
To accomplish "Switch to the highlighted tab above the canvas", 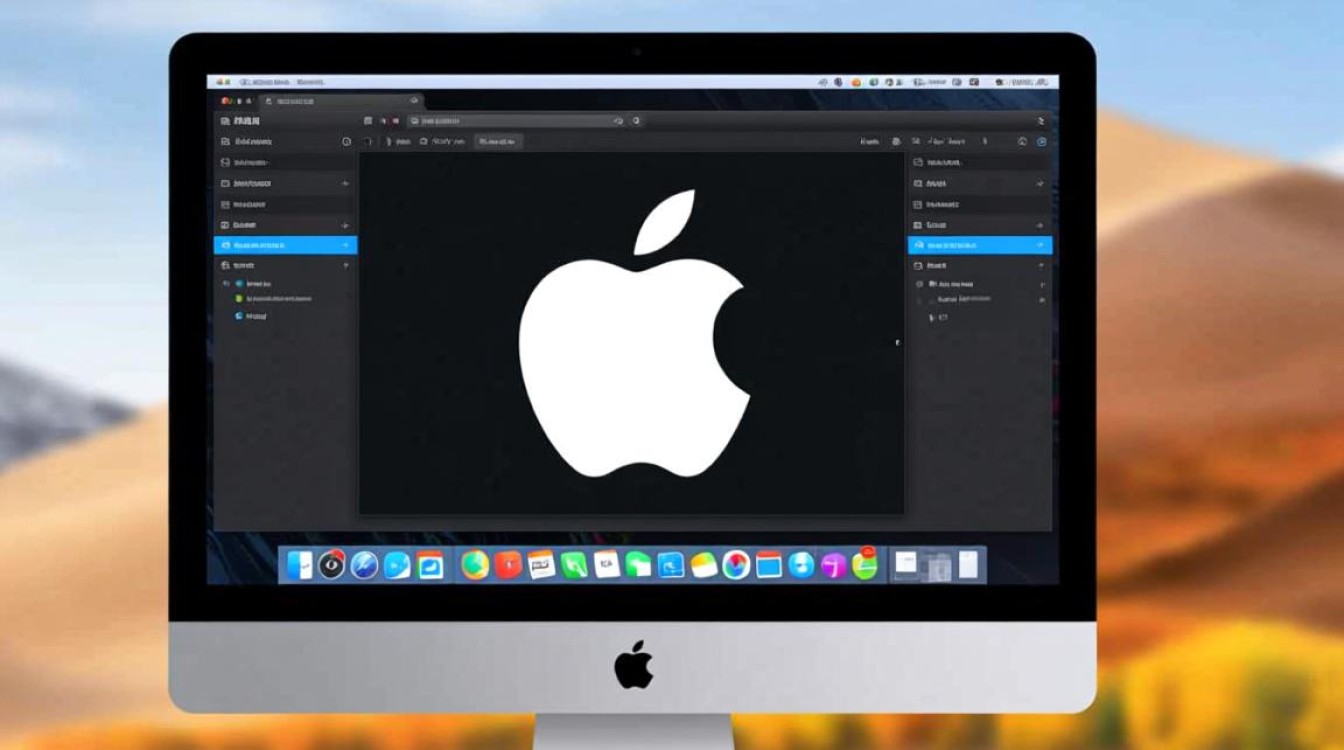I will click(498, 142).
